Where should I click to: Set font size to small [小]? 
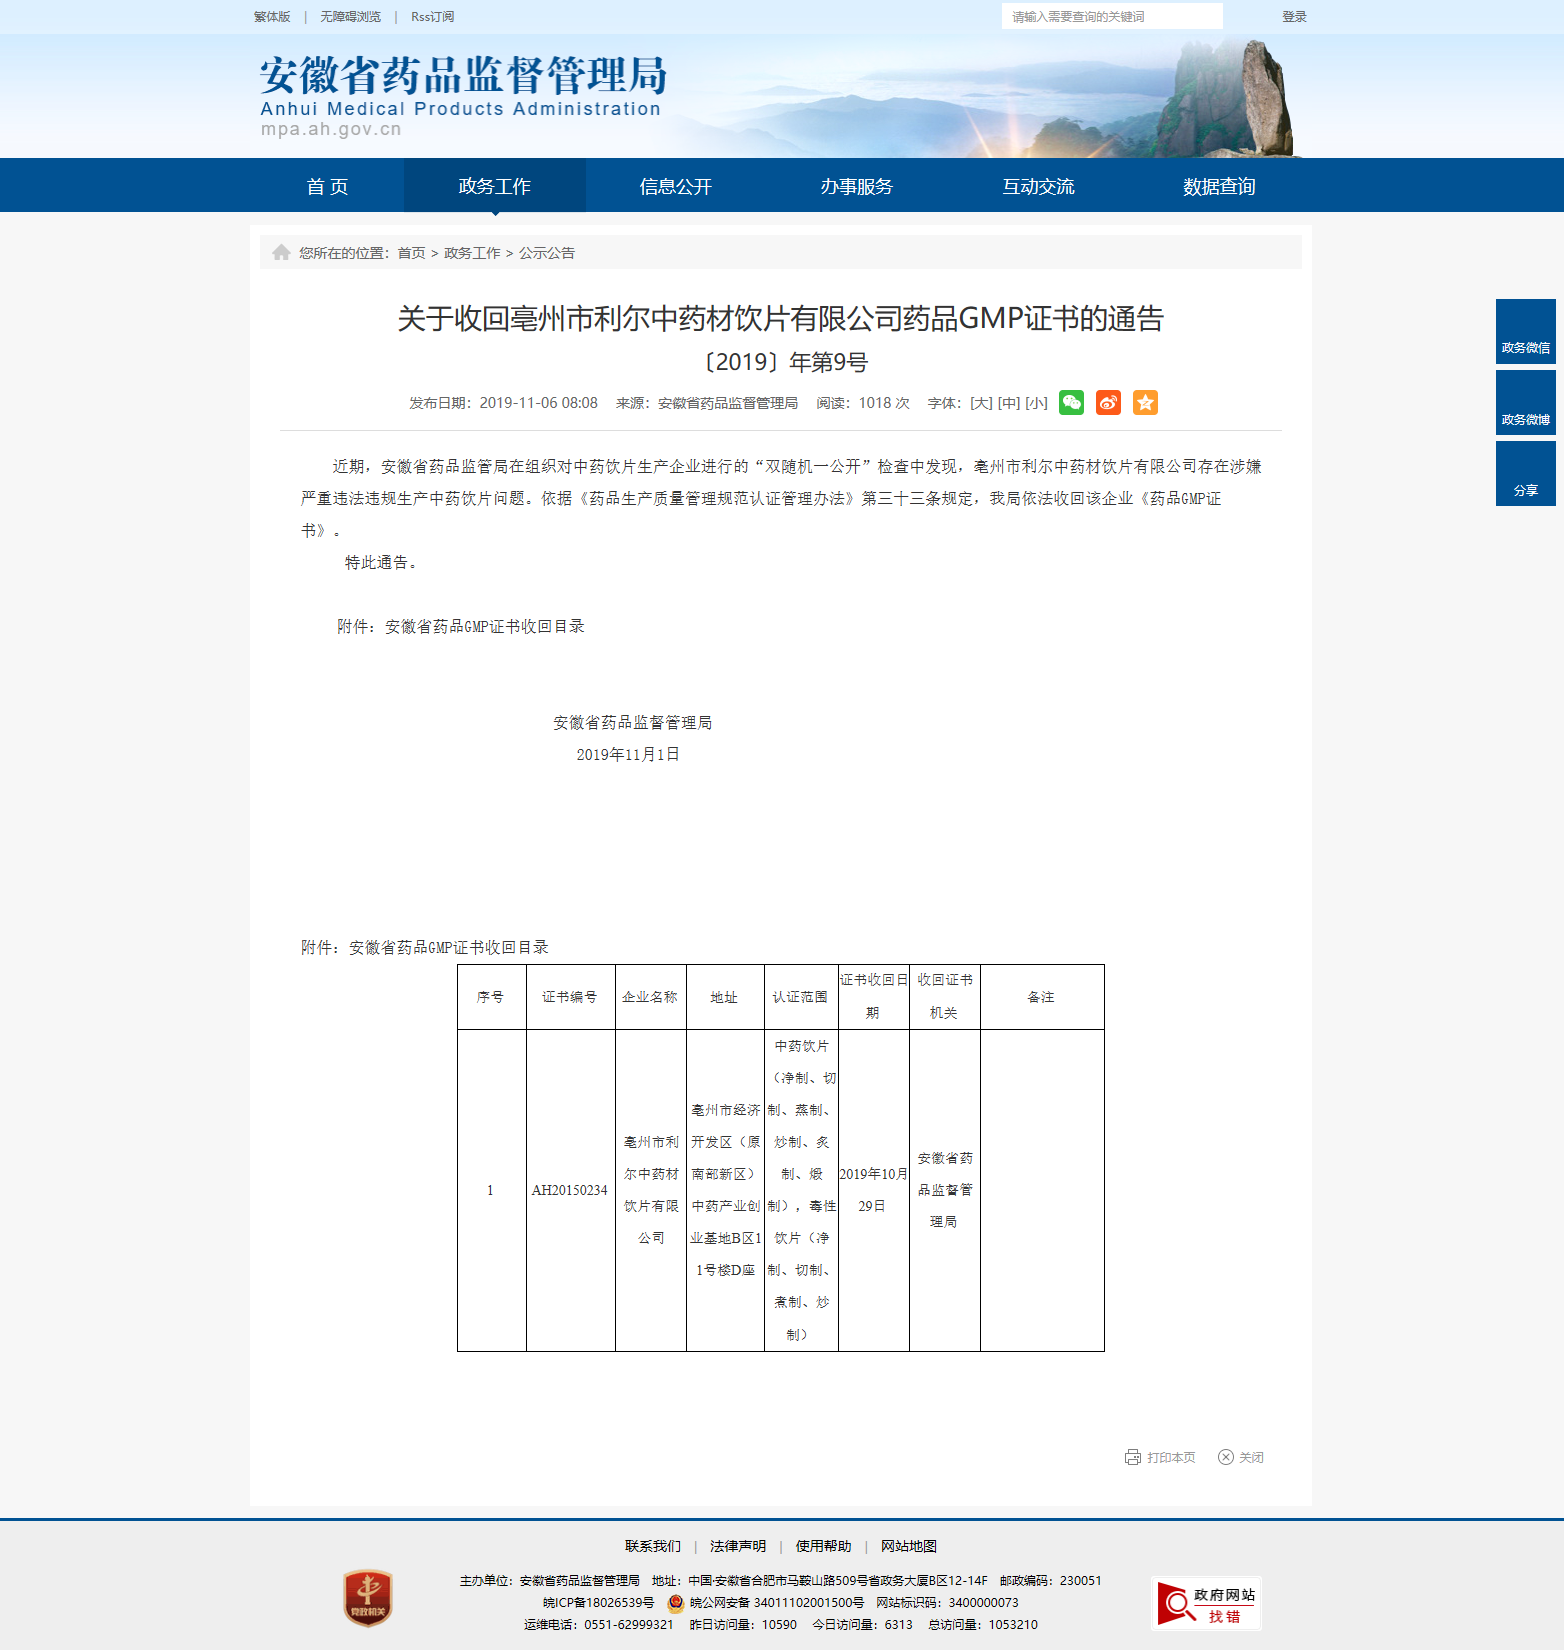[1036, 403]
